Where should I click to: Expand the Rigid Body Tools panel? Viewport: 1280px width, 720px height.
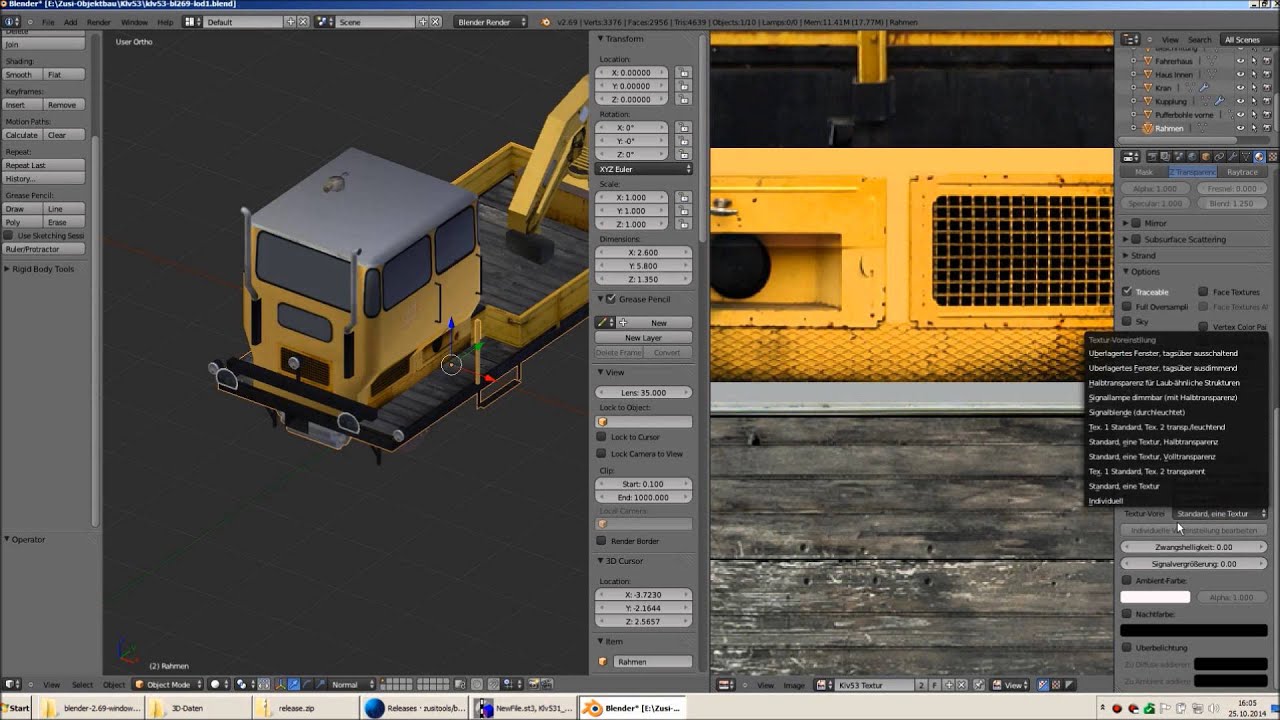coord(43,269)
